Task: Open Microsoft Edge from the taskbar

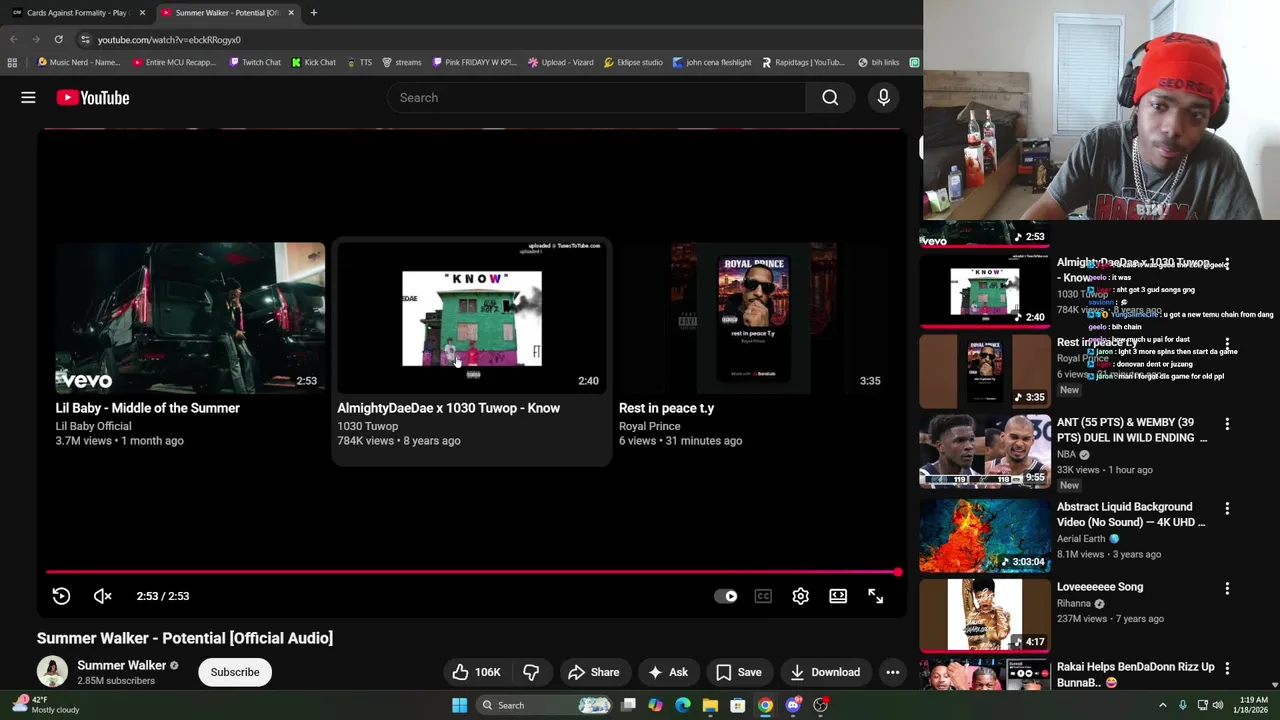Action: [682, 705]
